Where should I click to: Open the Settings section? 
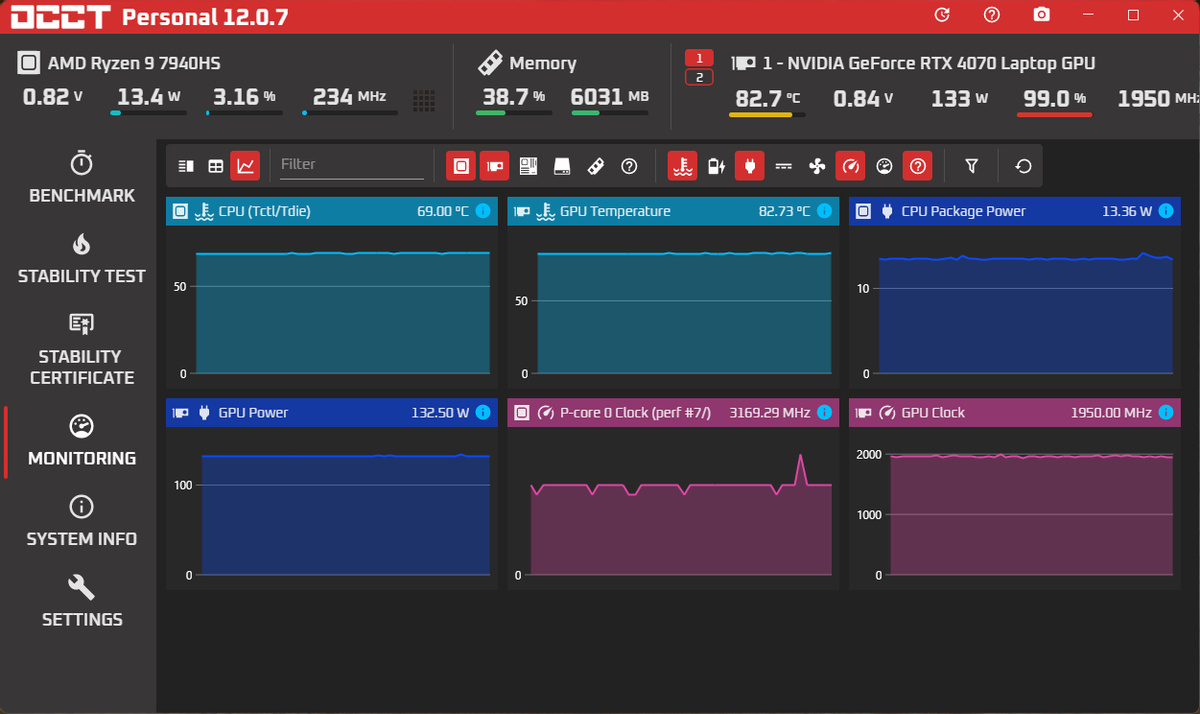(82, 602)
